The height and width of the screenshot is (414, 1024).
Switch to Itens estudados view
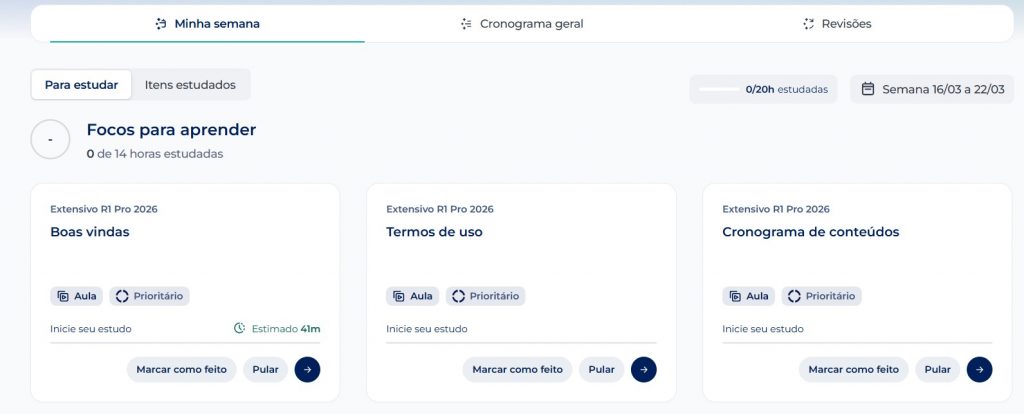pos(190,85)
